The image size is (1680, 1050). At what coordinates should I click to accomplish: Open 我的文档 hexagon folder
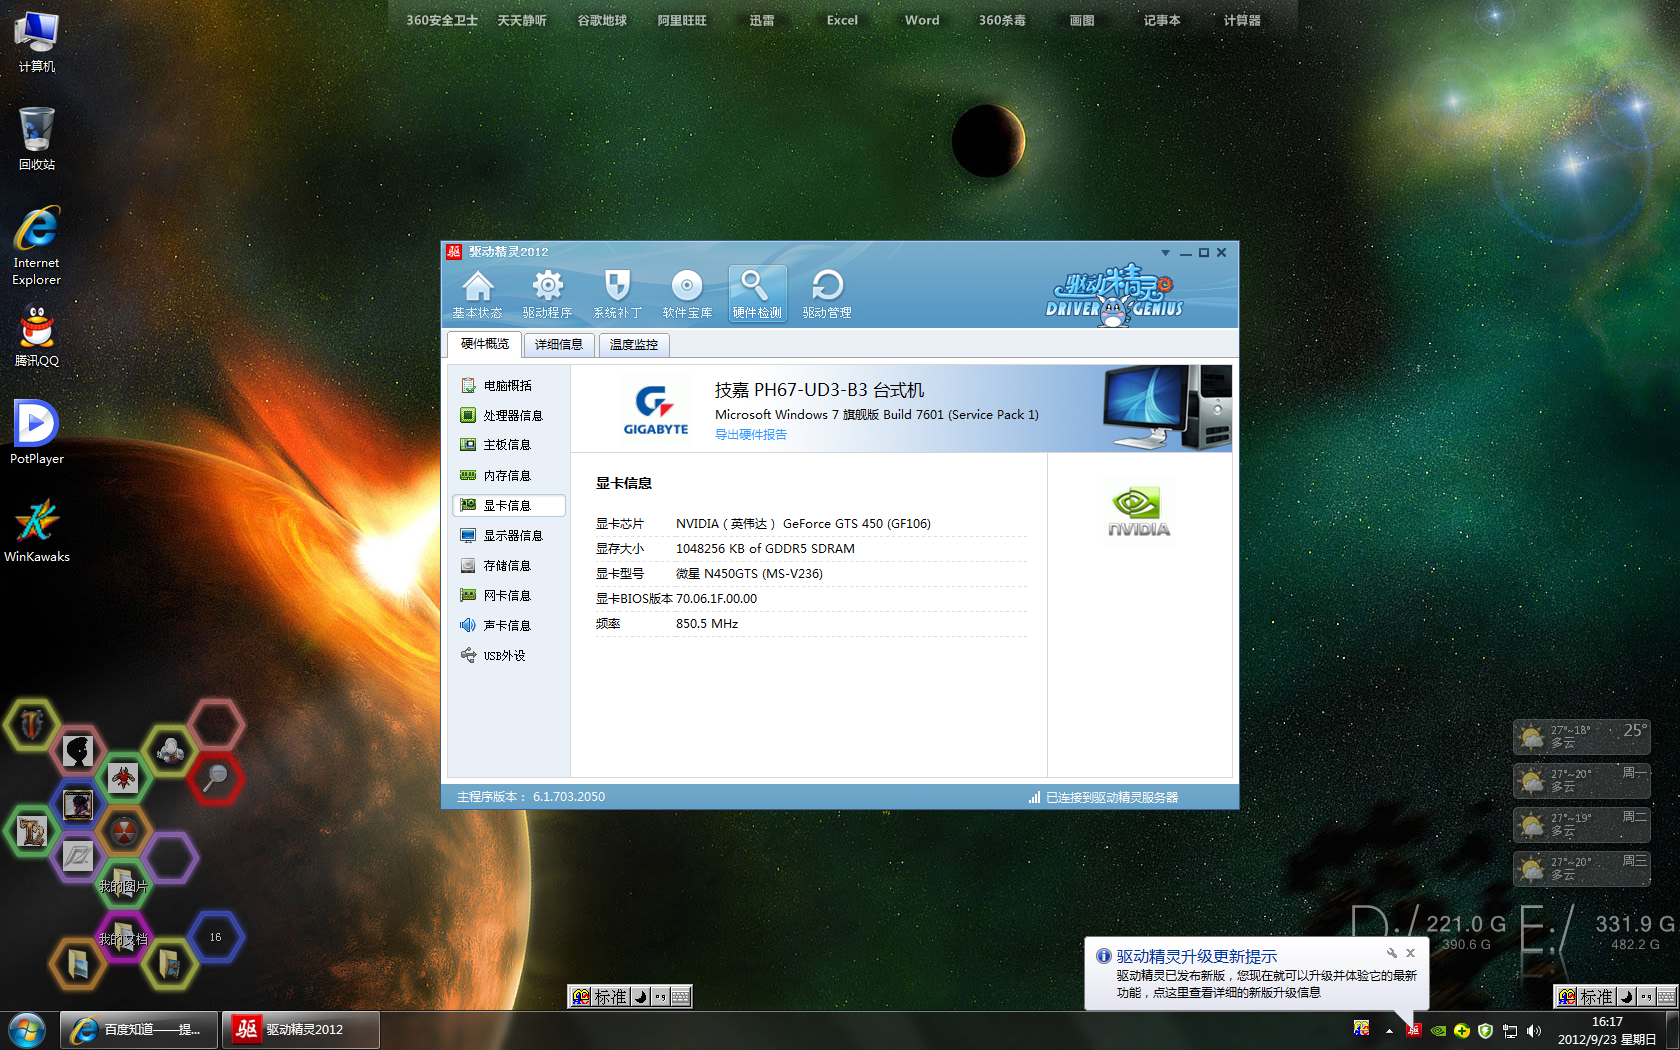coord(123,936)
